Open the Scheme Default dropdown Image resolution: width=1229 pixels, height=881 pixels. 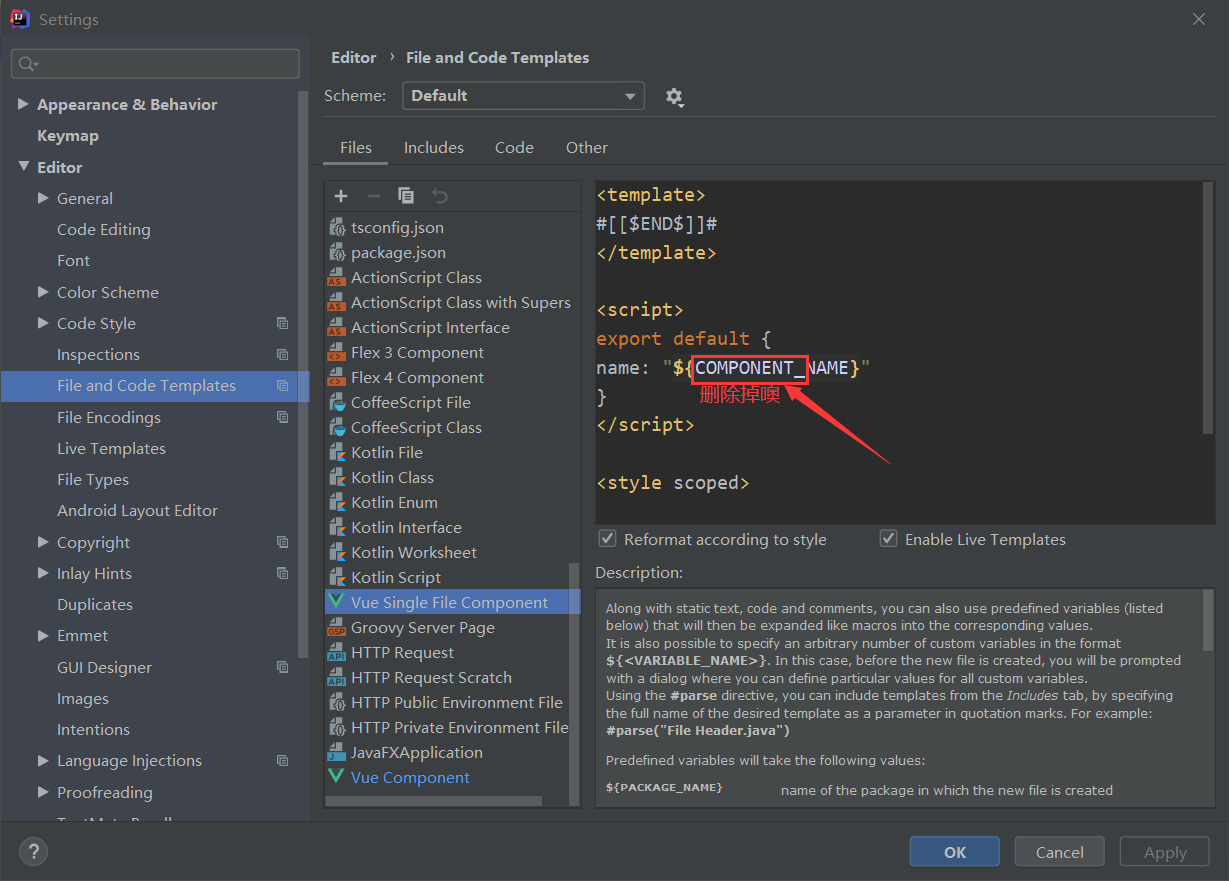[x=523, y=96]
